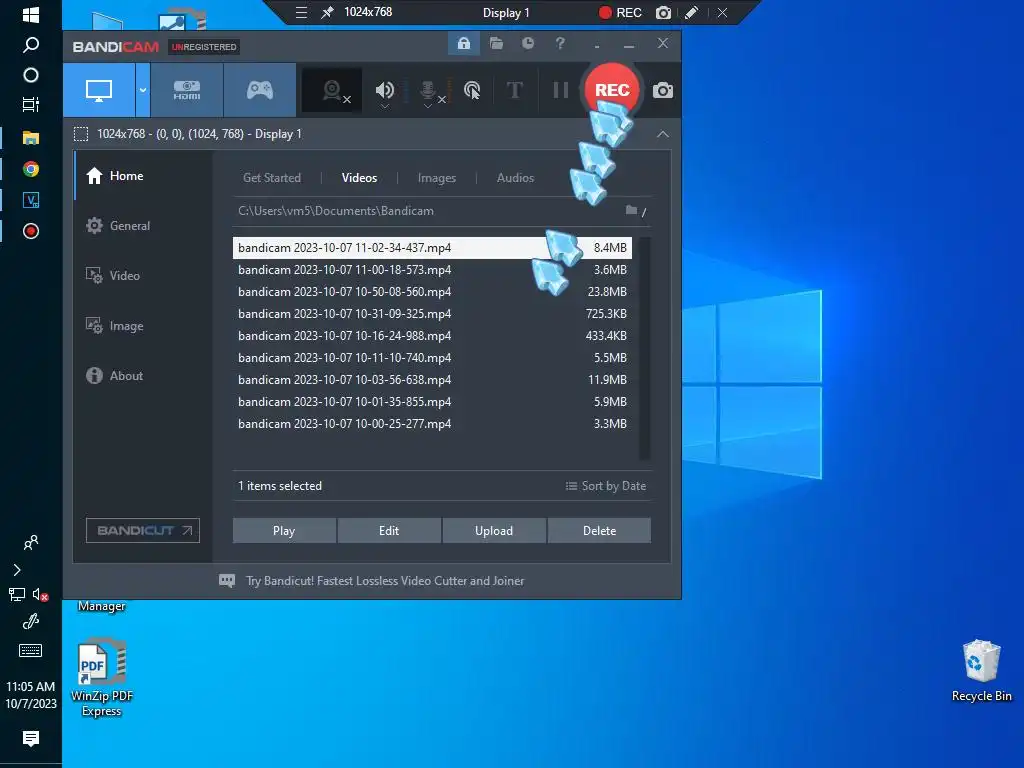Click the video list scrollbar
Viewport: 1024px width, 768px height.
(x=645, y=348)
